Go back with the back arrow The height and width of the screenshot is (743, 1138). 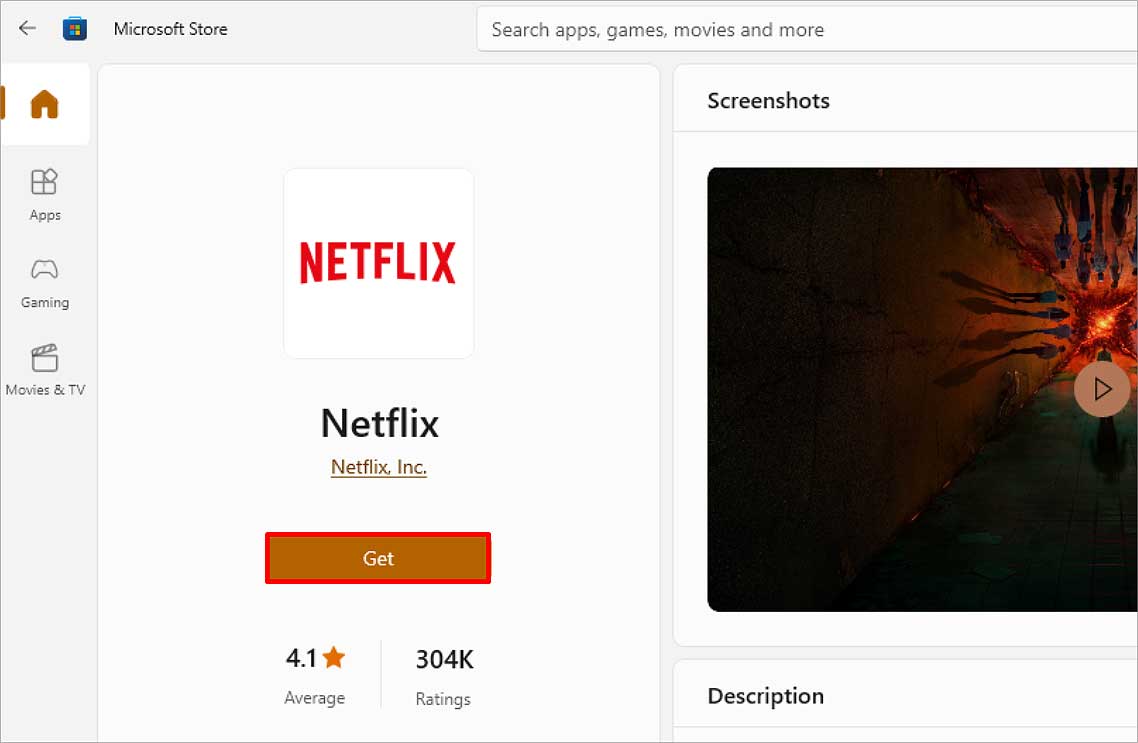click(x=28, y=28)
